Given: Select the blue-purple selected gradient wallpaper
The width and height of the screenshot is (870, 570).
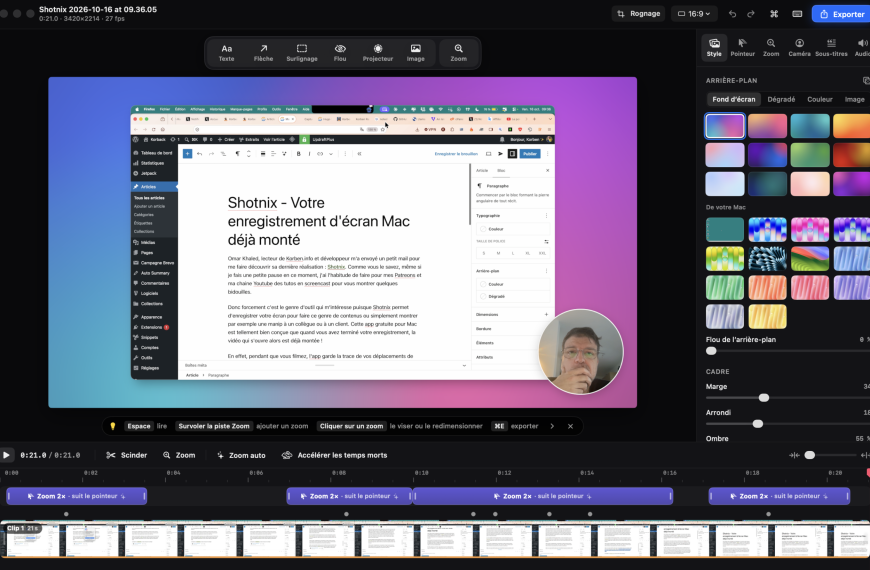Looking at the screenshot, I should (725, 126).
